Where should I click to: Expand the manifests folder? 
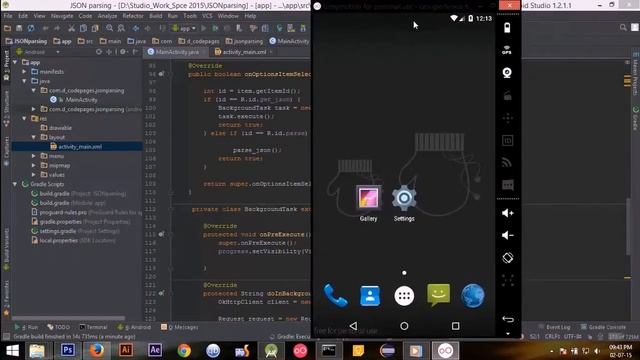click(24, 72)
